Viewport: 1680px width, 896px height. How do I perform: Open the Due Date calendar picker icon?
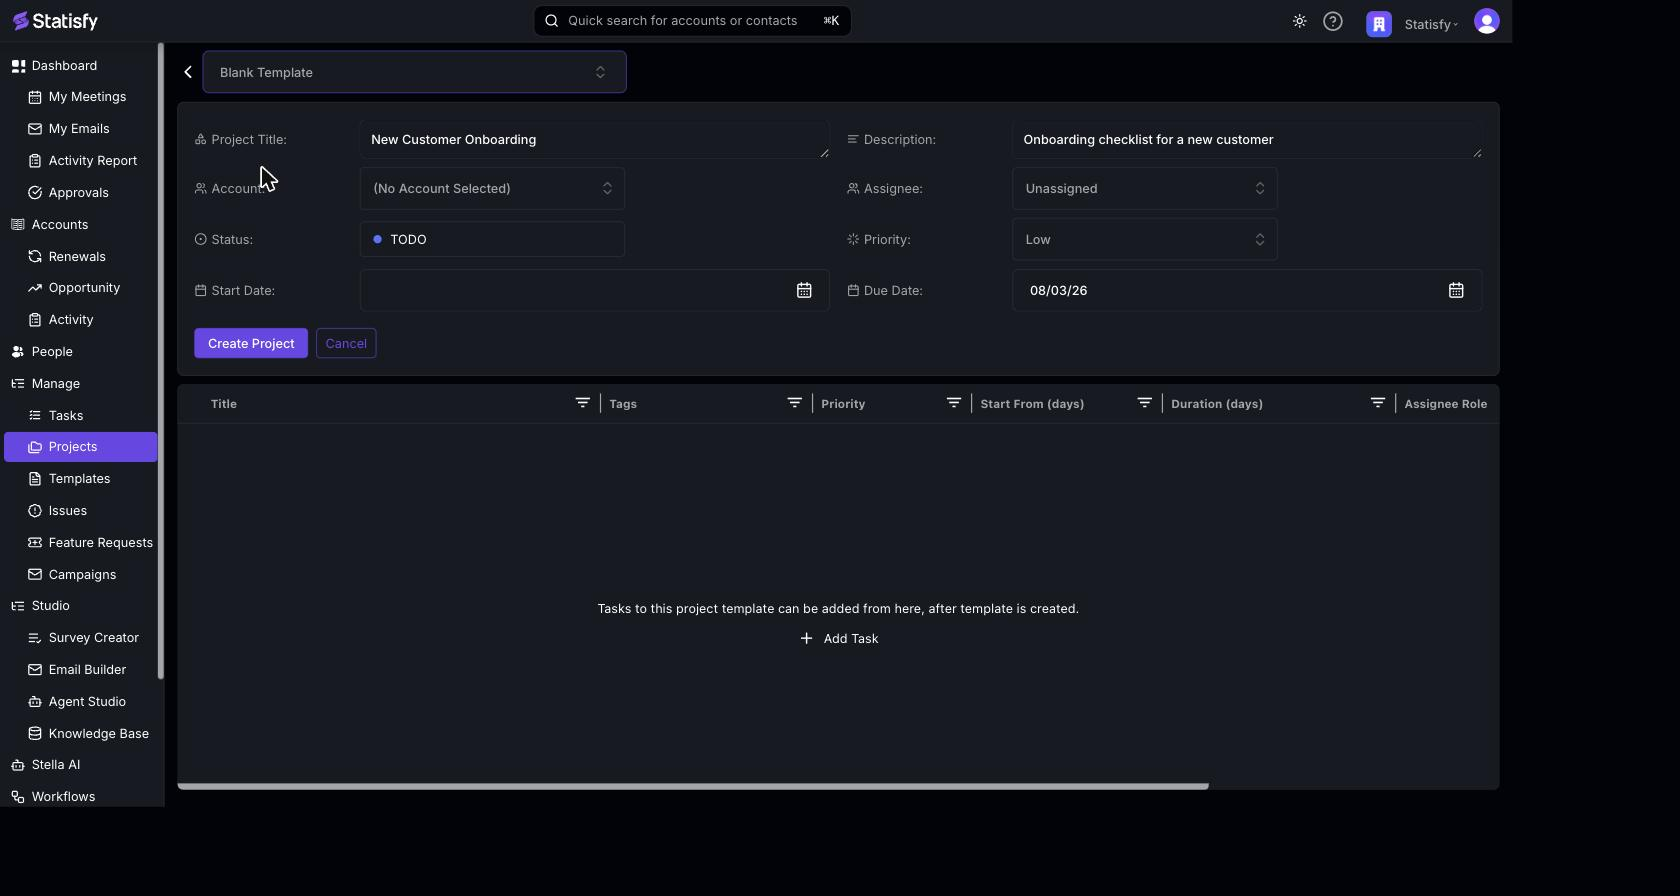pyautogui.click(x=1456, y=290)
